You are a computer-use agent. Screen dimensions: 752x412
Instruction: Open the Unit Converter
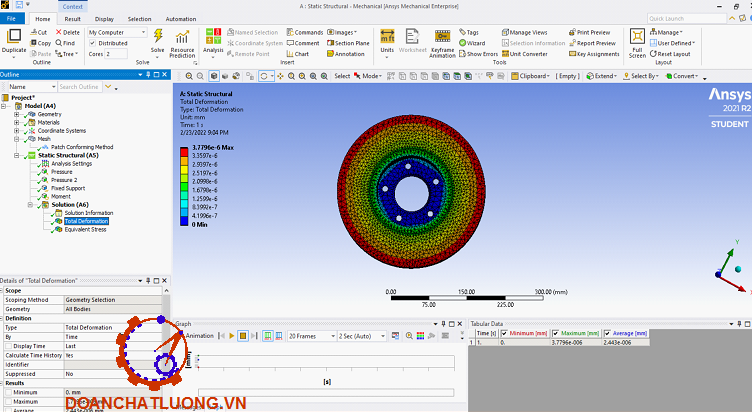(525, 54)
